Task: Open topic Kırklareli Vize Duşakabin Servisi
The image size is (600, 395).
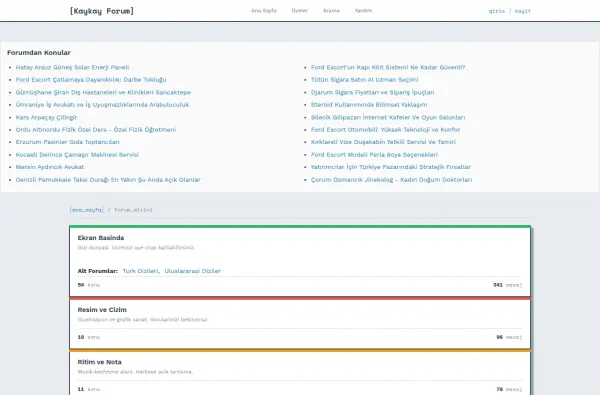Action: tap(383, 142)
